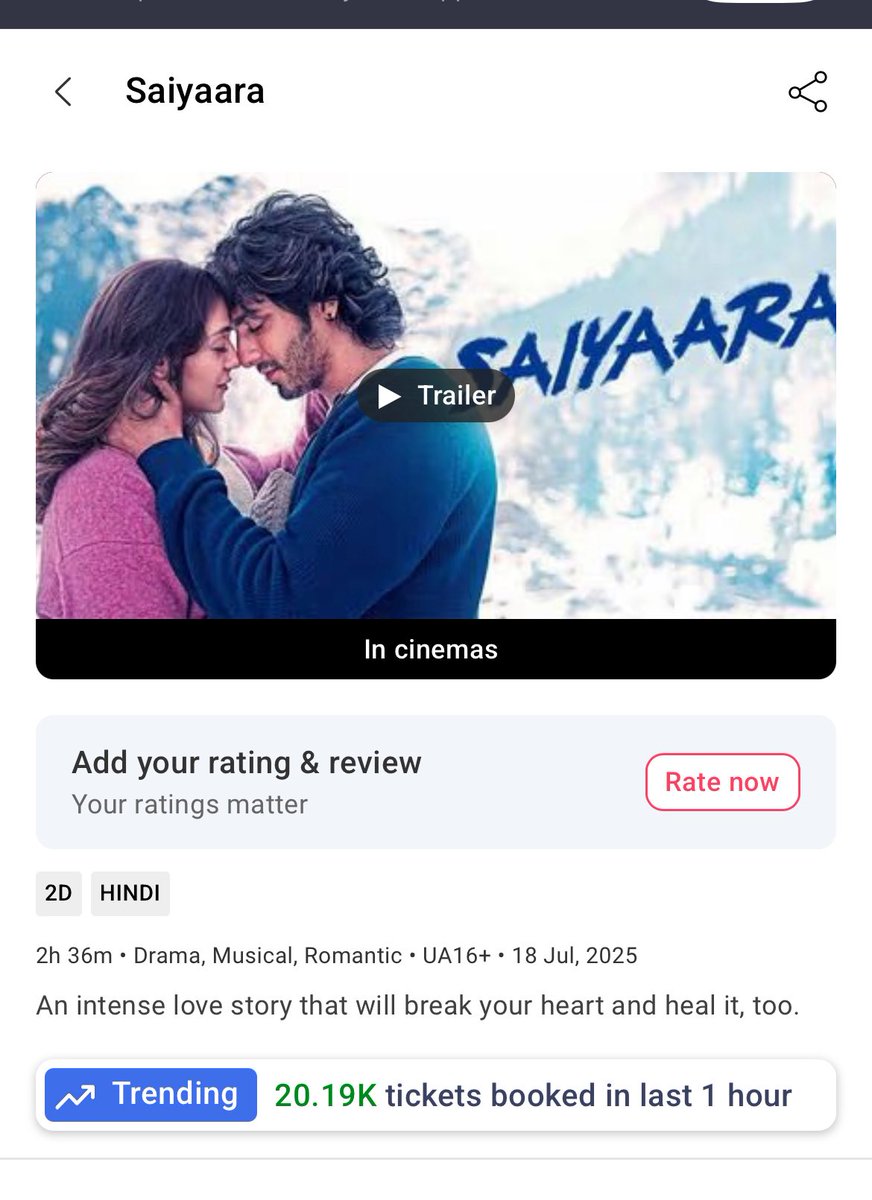Tap the Drama, Musical, Romantic genres
Screen dimensions: 872x1200
pyautogui.click(x=268, y=955)
